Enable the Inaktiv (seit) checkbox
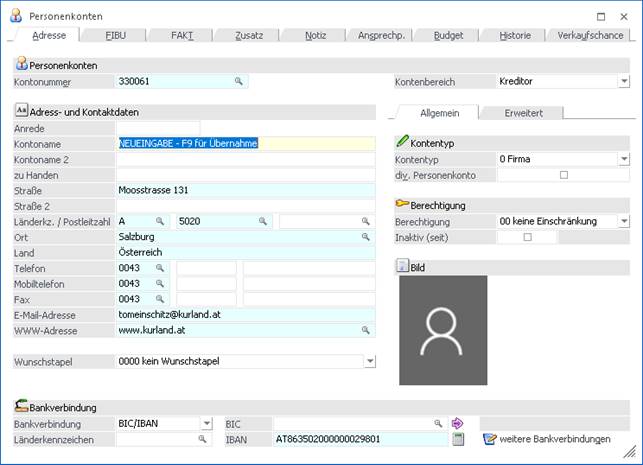643x465 pixels. [527, 237]
